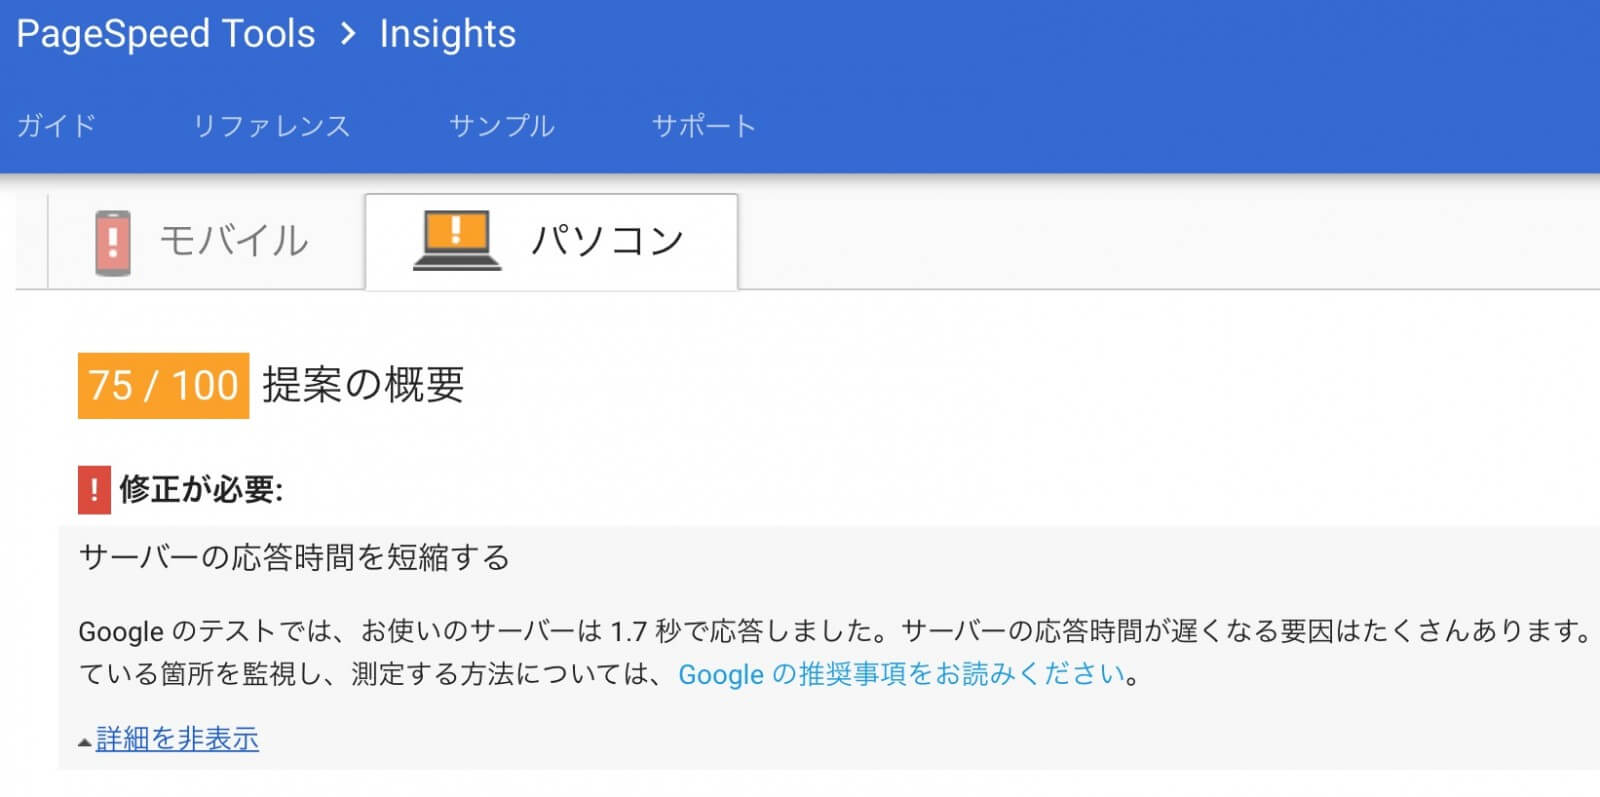Click the red exclamation icon beside 修正が必要
This screenshot has width=1600, height=797.
click(x=94, y=490)
